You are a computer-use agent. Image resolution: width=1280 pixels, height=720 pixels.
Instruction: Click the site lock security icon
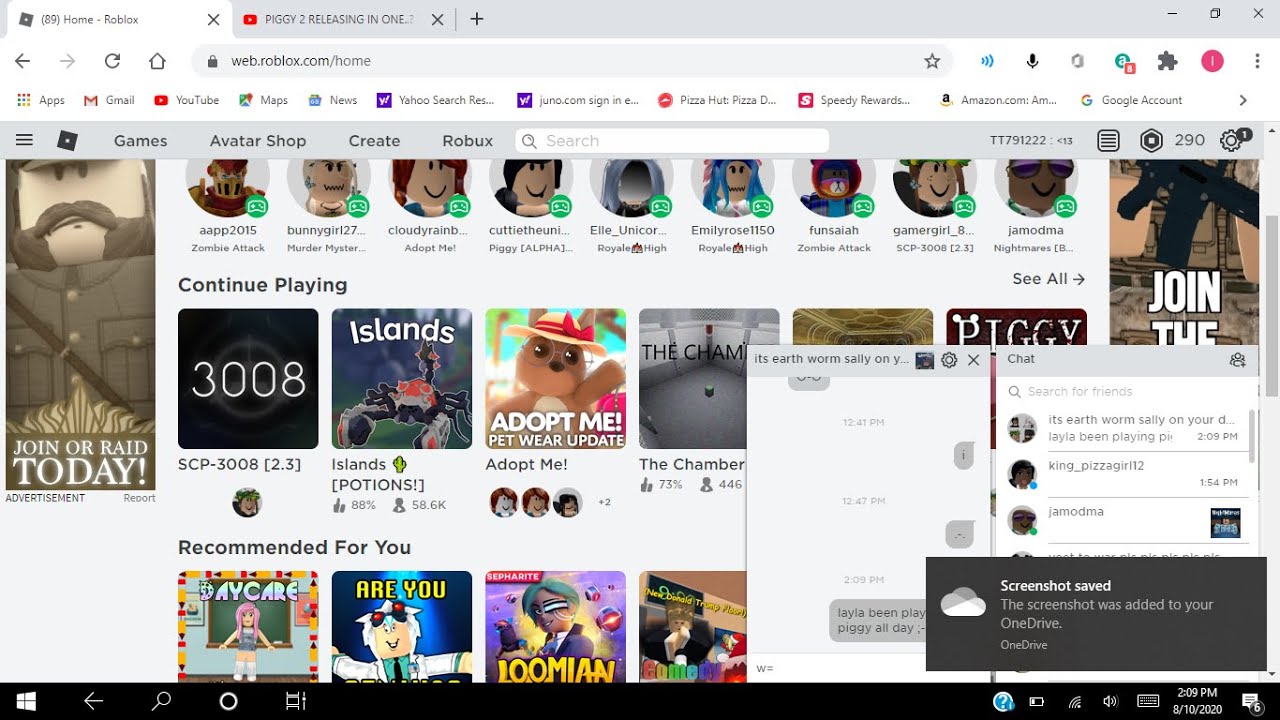[x=212, y=61]
